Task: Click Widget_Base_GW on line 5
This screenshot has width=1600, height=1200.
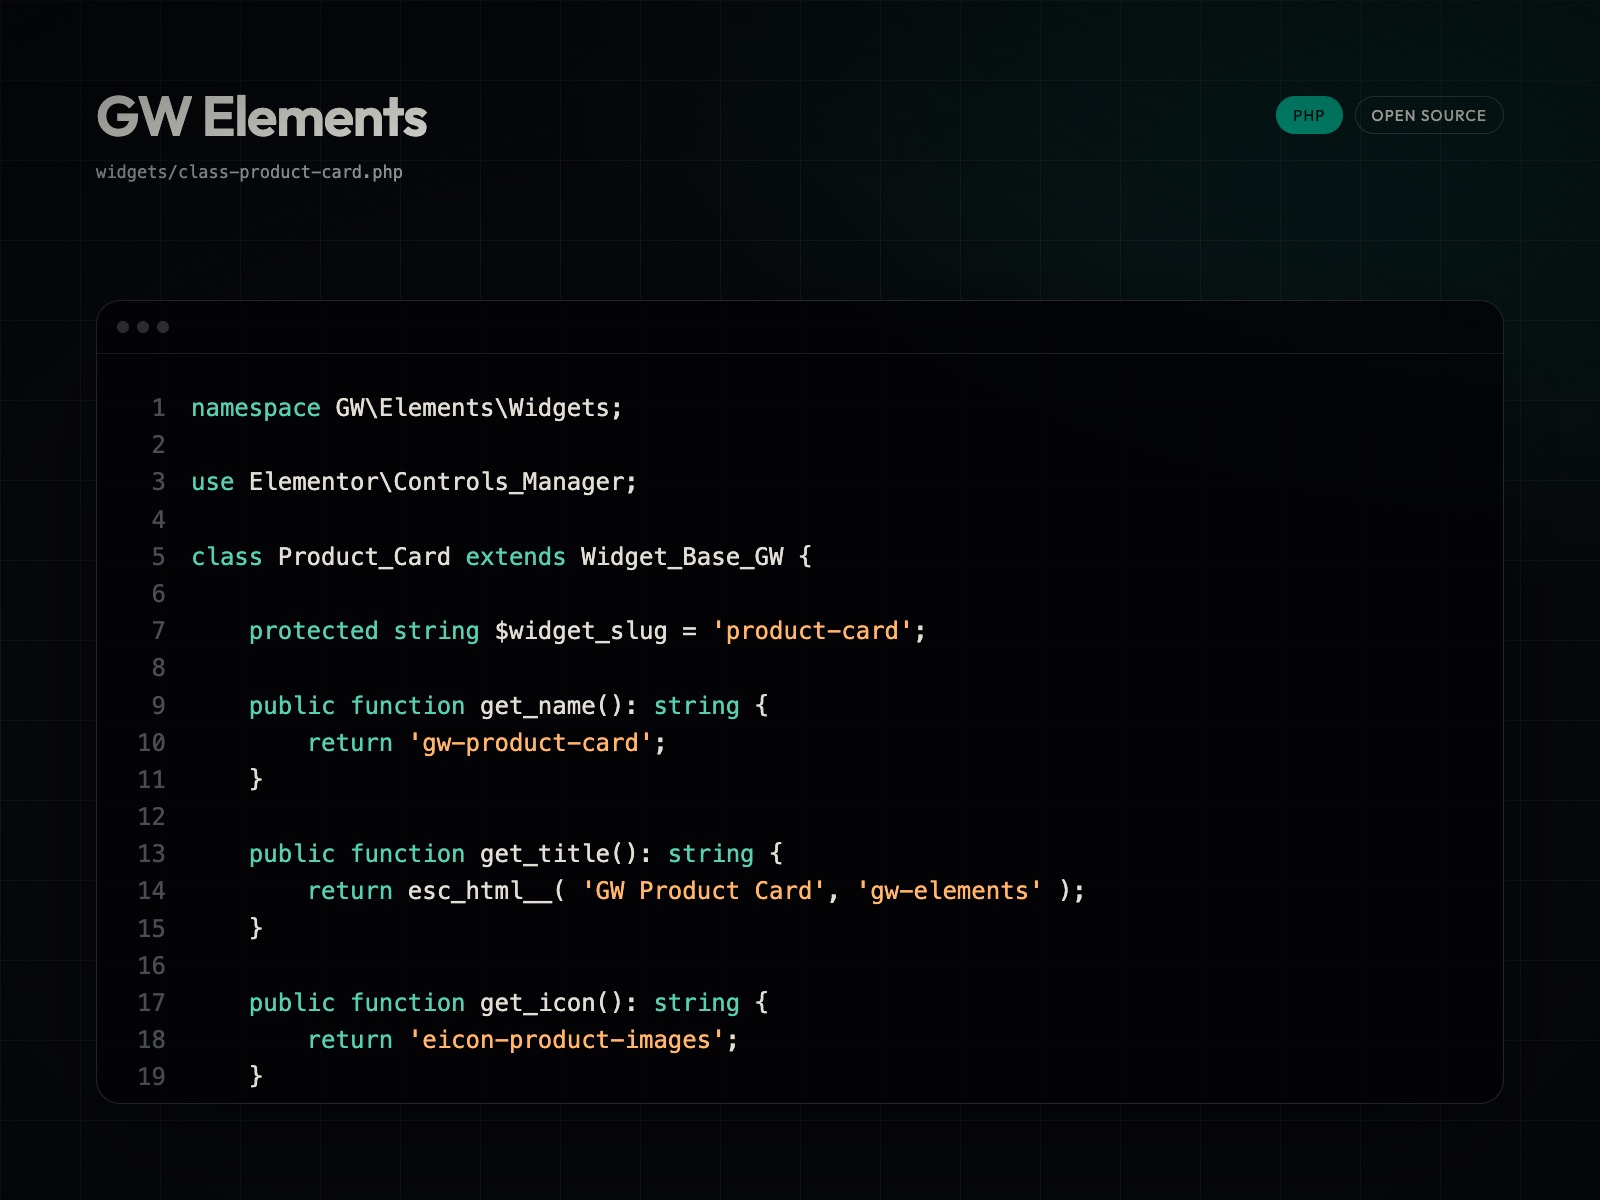Action: [682, 557]
